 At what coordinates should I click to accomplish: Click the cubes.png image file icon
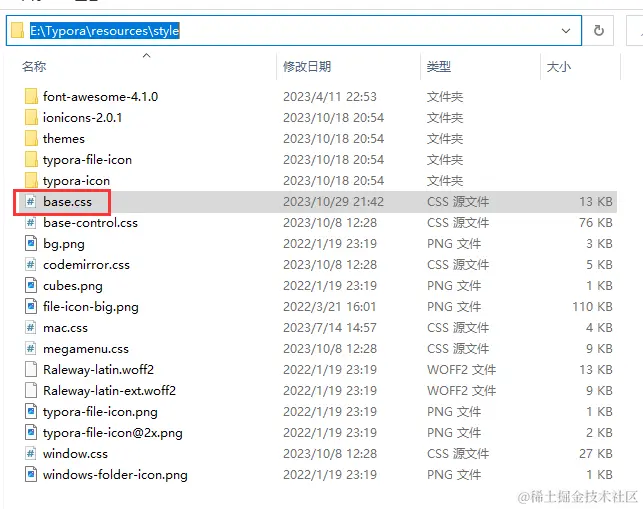point(31,285)
